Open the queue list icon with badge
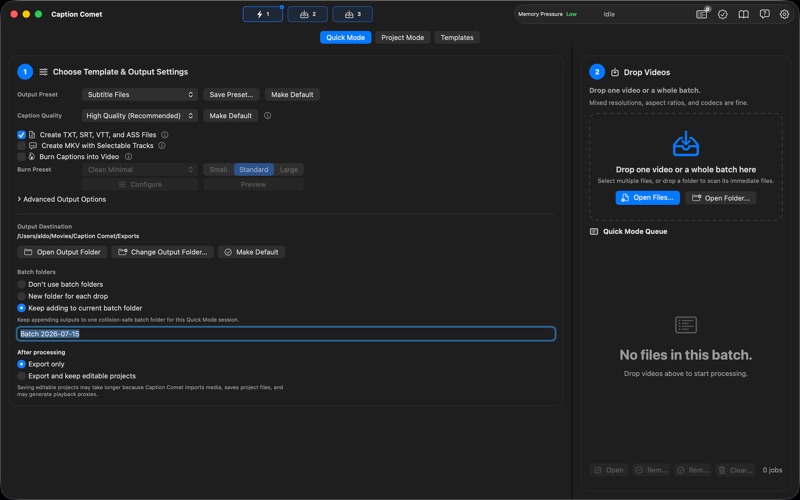Viewport: 800px width, 500px height. (x=702, y=14)
